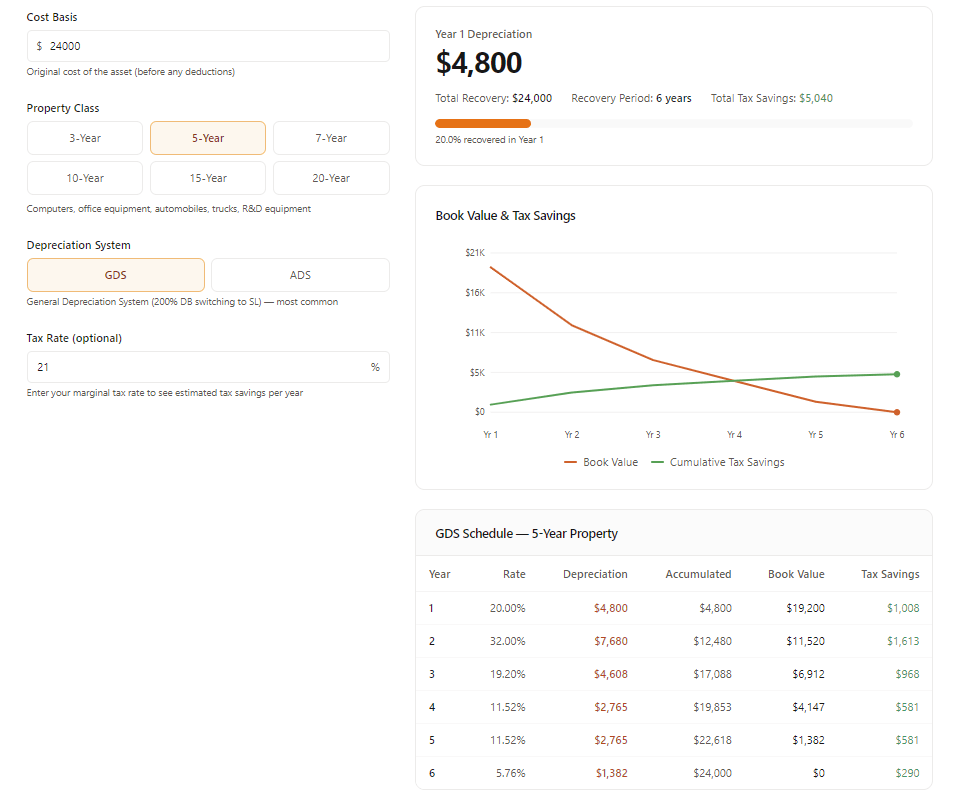
Task: Select the 3-Year property class
Action: 85,138
